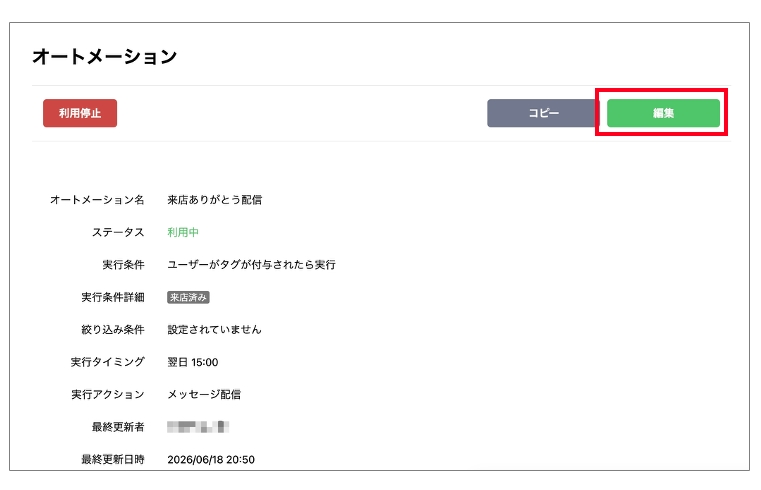This screenshot has width=761, height=490.
Task: Select the 2026/06/18 20:50 update timestamp
Action: tap(211, 459)
